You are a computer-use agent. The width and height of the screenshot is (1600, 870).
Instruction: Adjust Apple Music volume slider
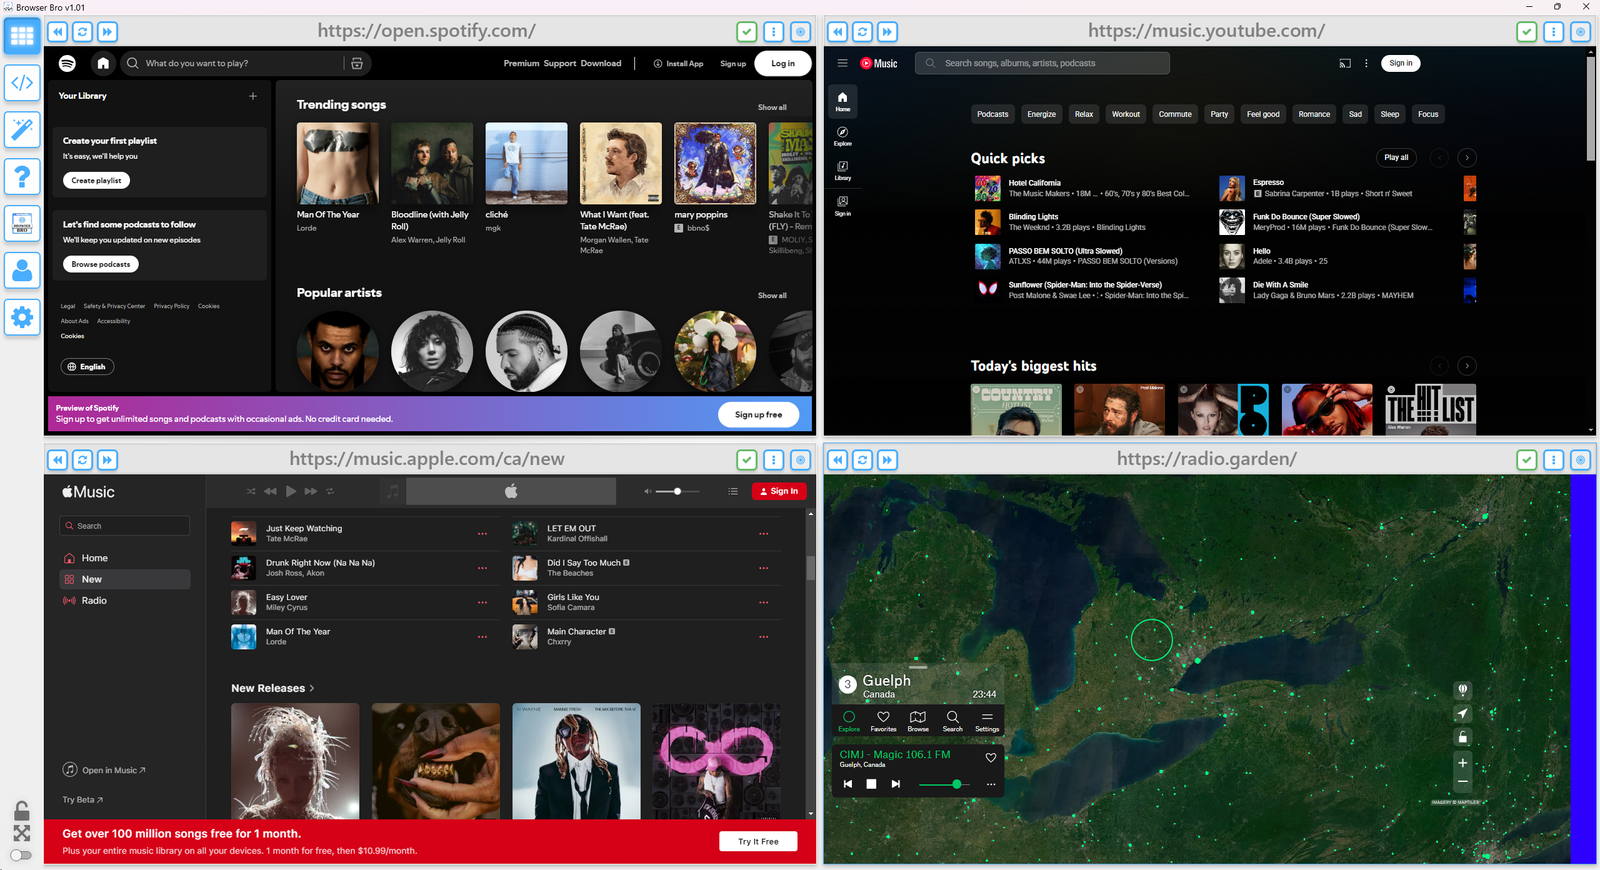(679, 491)
